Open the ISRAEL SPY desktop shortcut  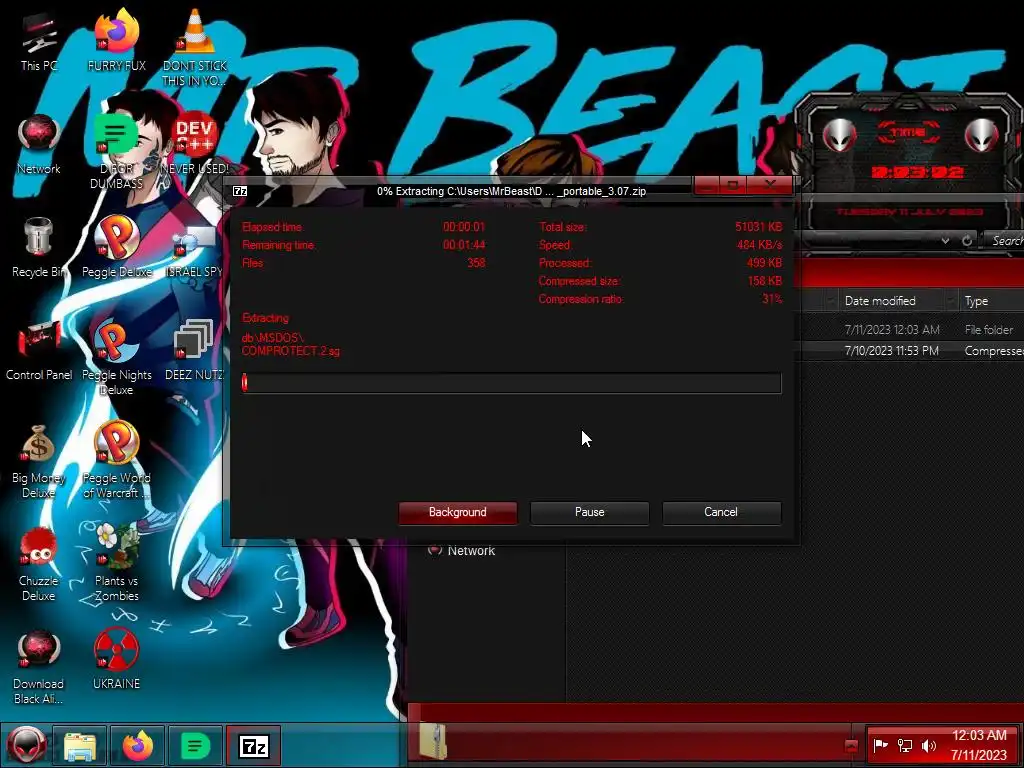pos(195,251)
